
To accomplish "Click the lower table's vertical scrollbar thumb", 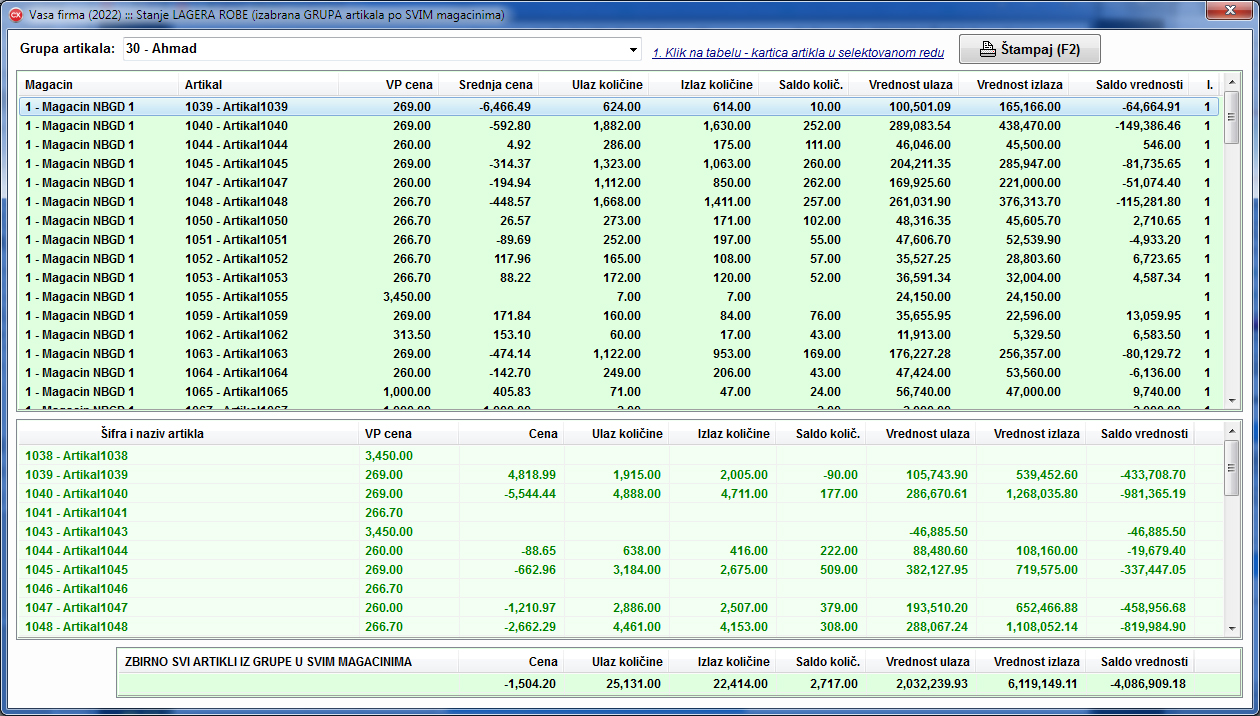I will pos(1232,468).
